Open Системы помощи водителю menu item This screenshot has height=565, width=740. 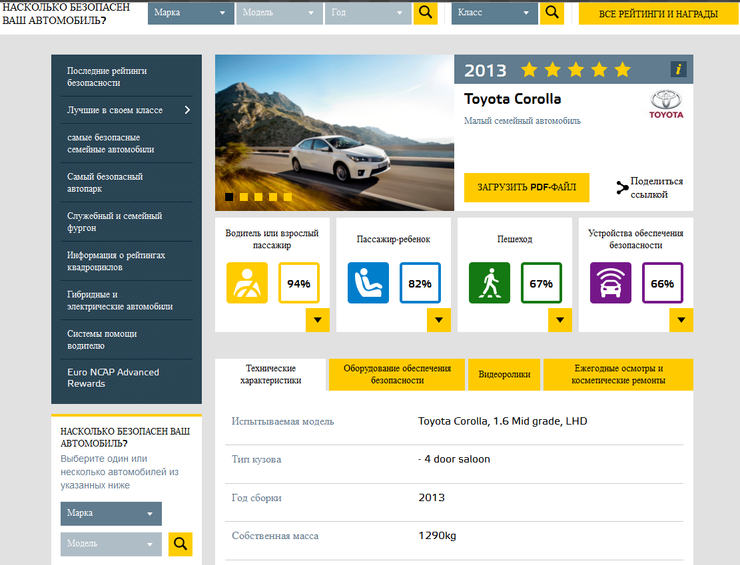(102, 339)
